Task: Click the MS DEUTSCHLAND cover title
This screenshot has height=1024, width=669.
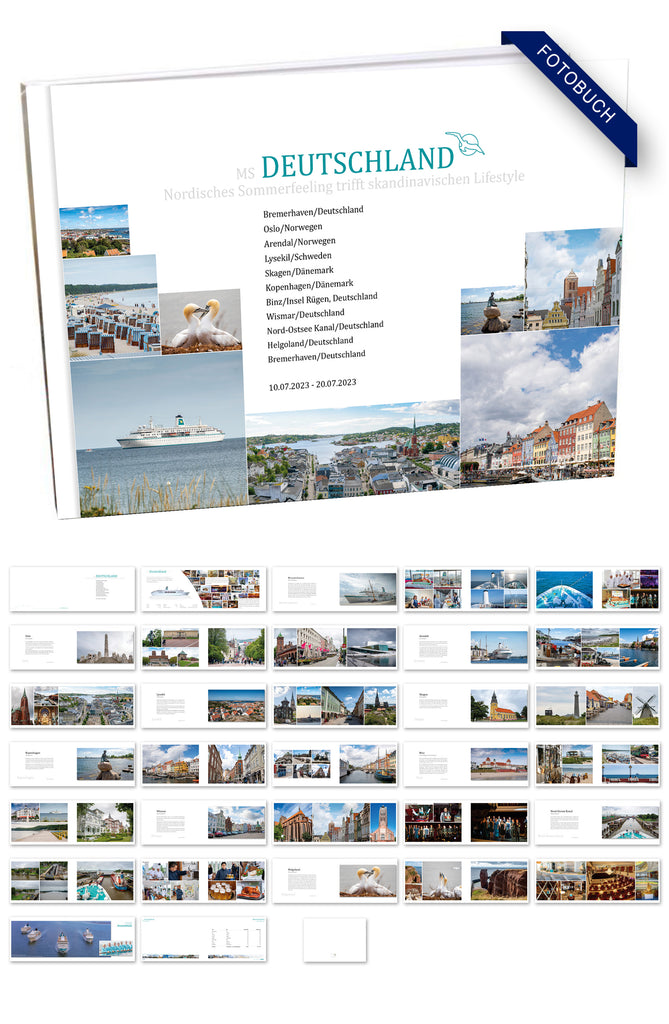Action: 345,165
